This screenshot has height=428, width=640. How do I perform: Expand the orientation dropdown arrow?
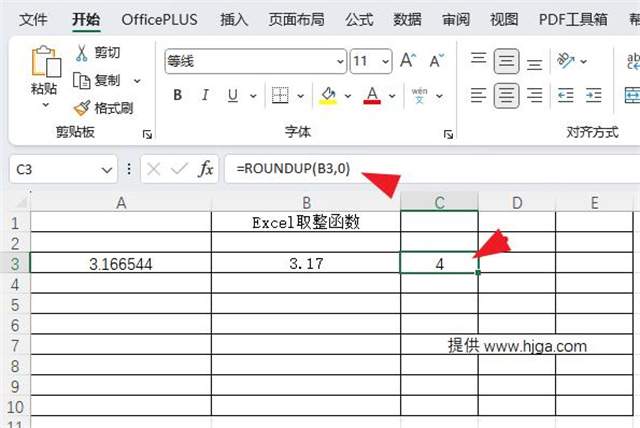tap(584, 61)
